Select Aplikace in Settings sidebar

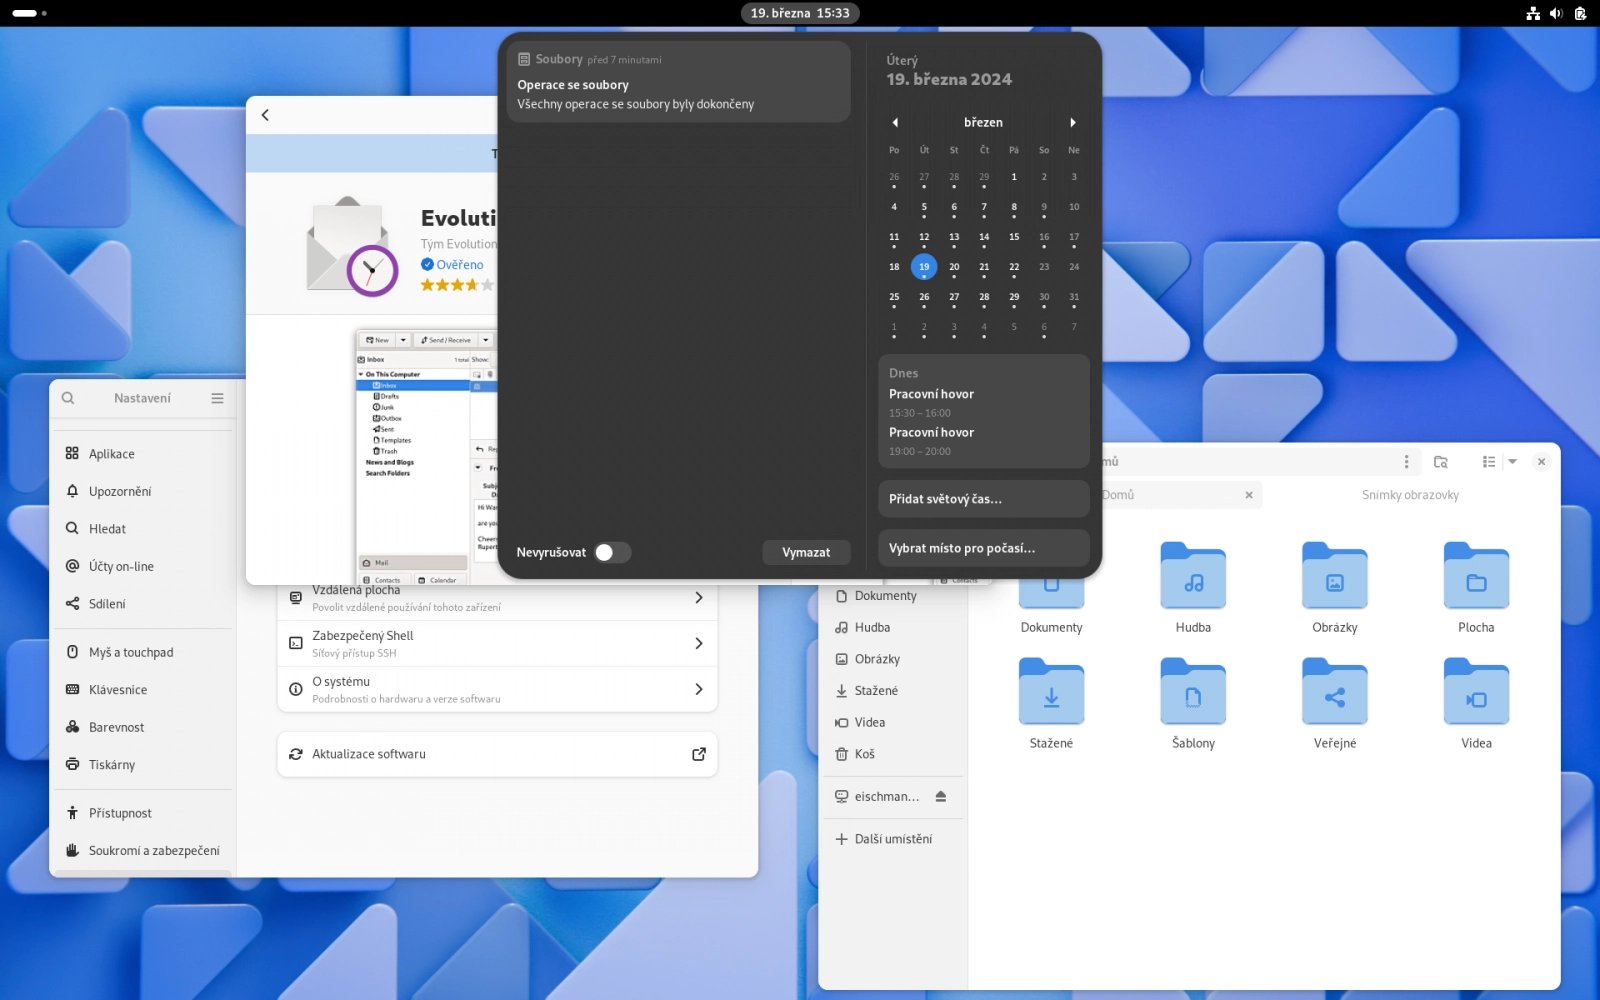pos(143,453)
